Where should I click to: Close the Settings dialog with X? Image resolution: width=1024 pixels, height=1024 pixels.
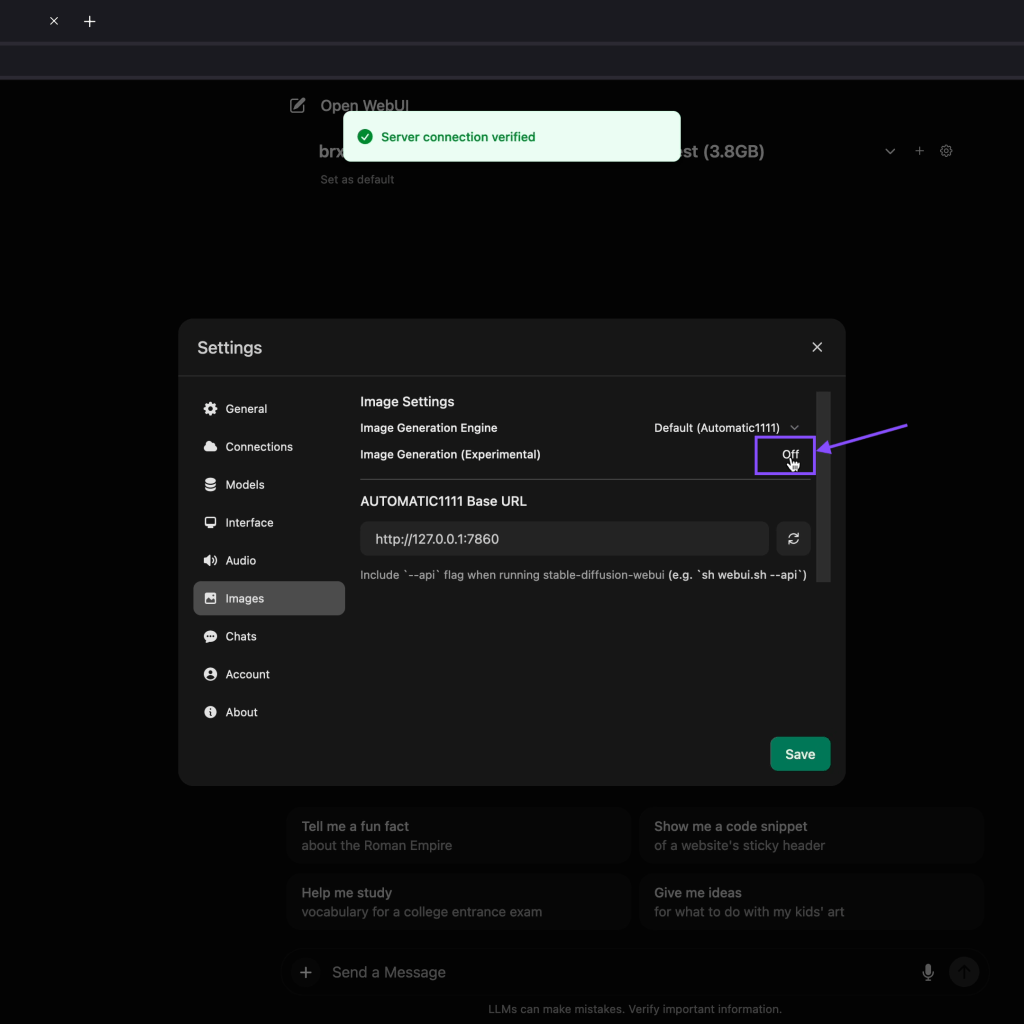click(x=817, y=347)
